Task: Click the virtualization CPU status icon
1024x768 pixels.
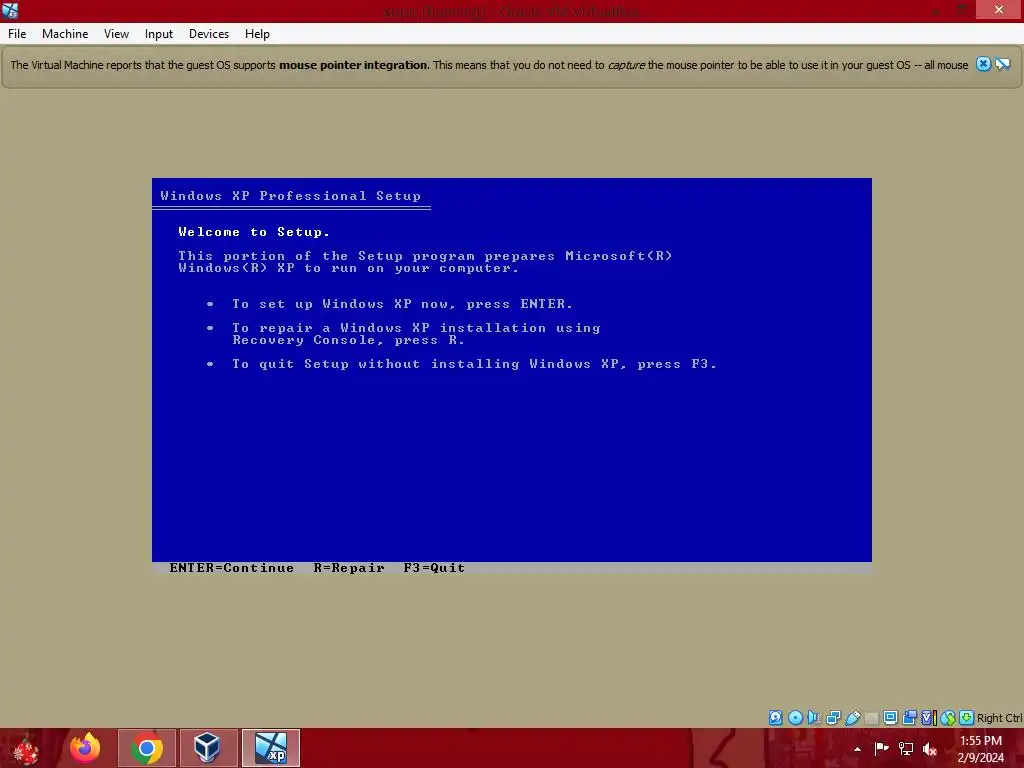Action: coord(929,718)
